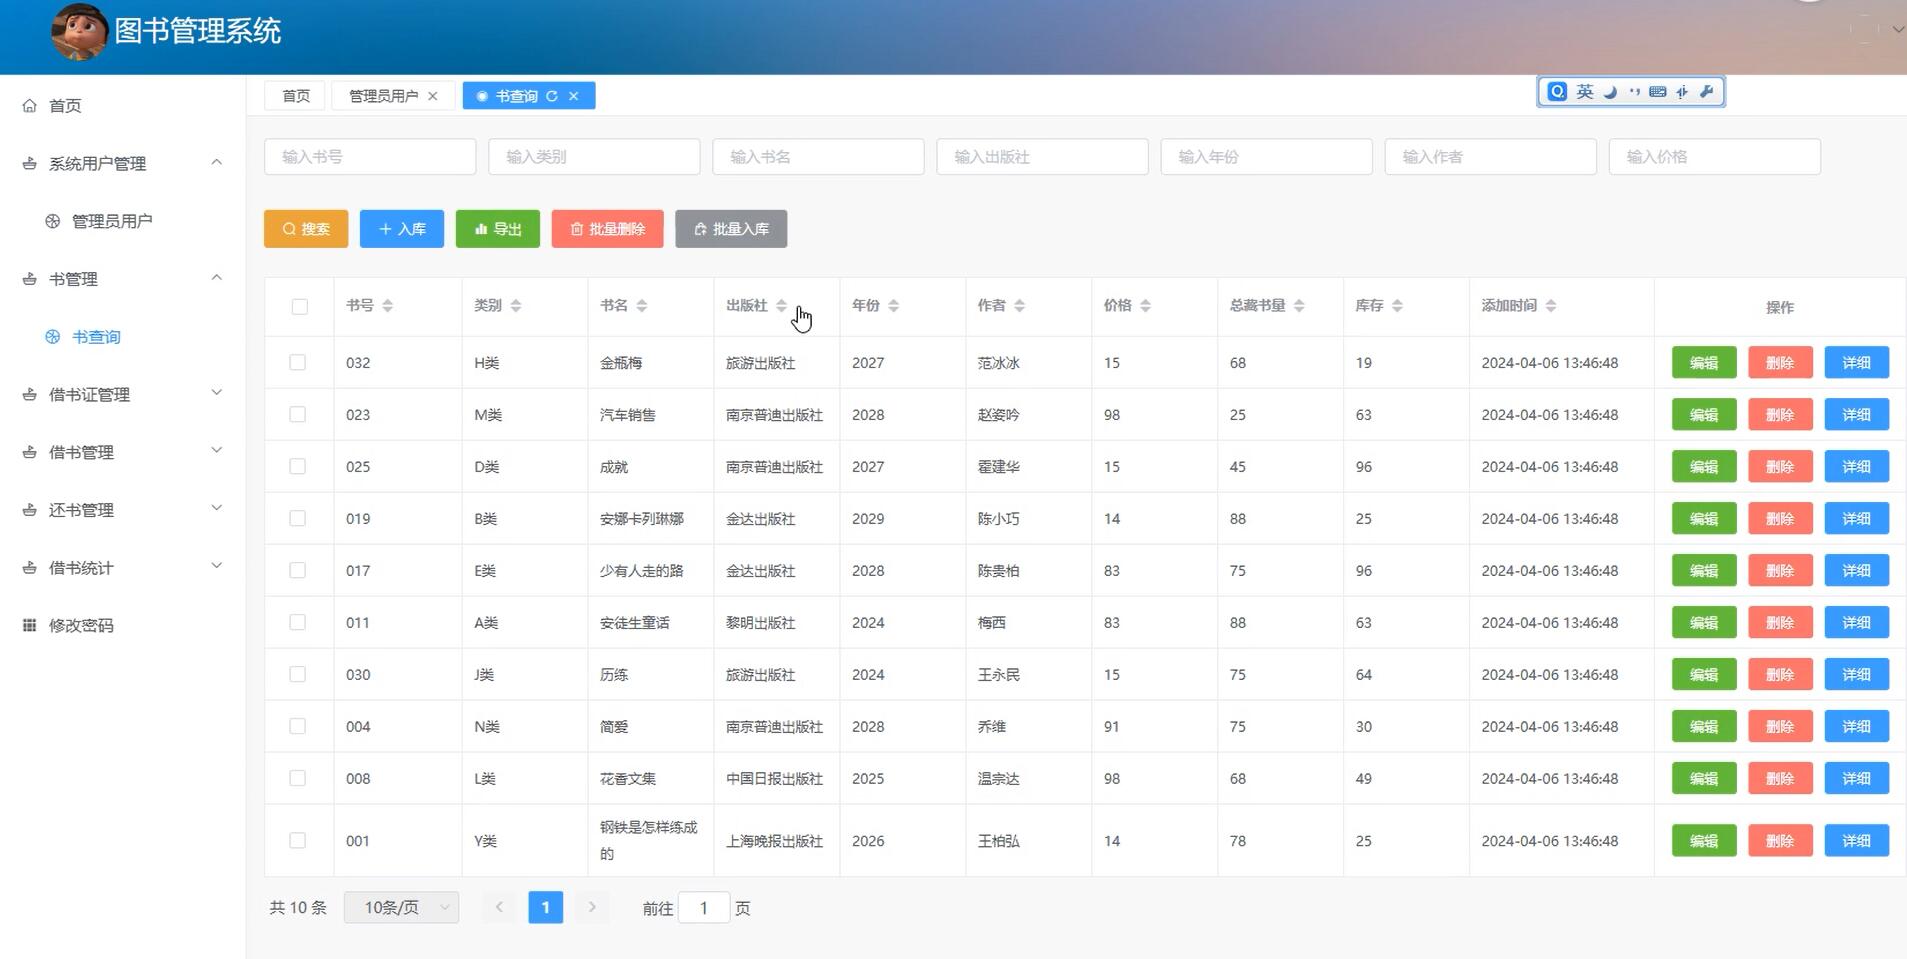Check the row checkbox for book 025
Viewport: 1907px width, 959px height.
click(x=297, y=466)
